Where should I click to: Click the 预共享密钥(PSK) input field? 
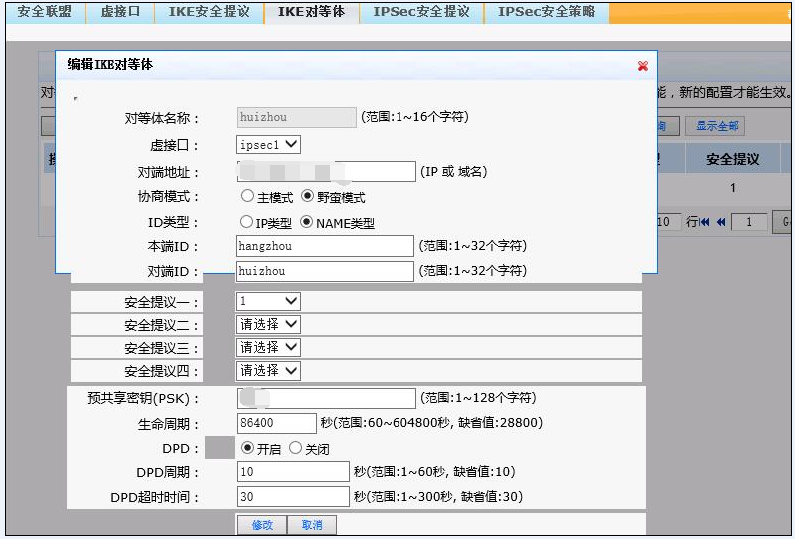[x=326, y=398]
